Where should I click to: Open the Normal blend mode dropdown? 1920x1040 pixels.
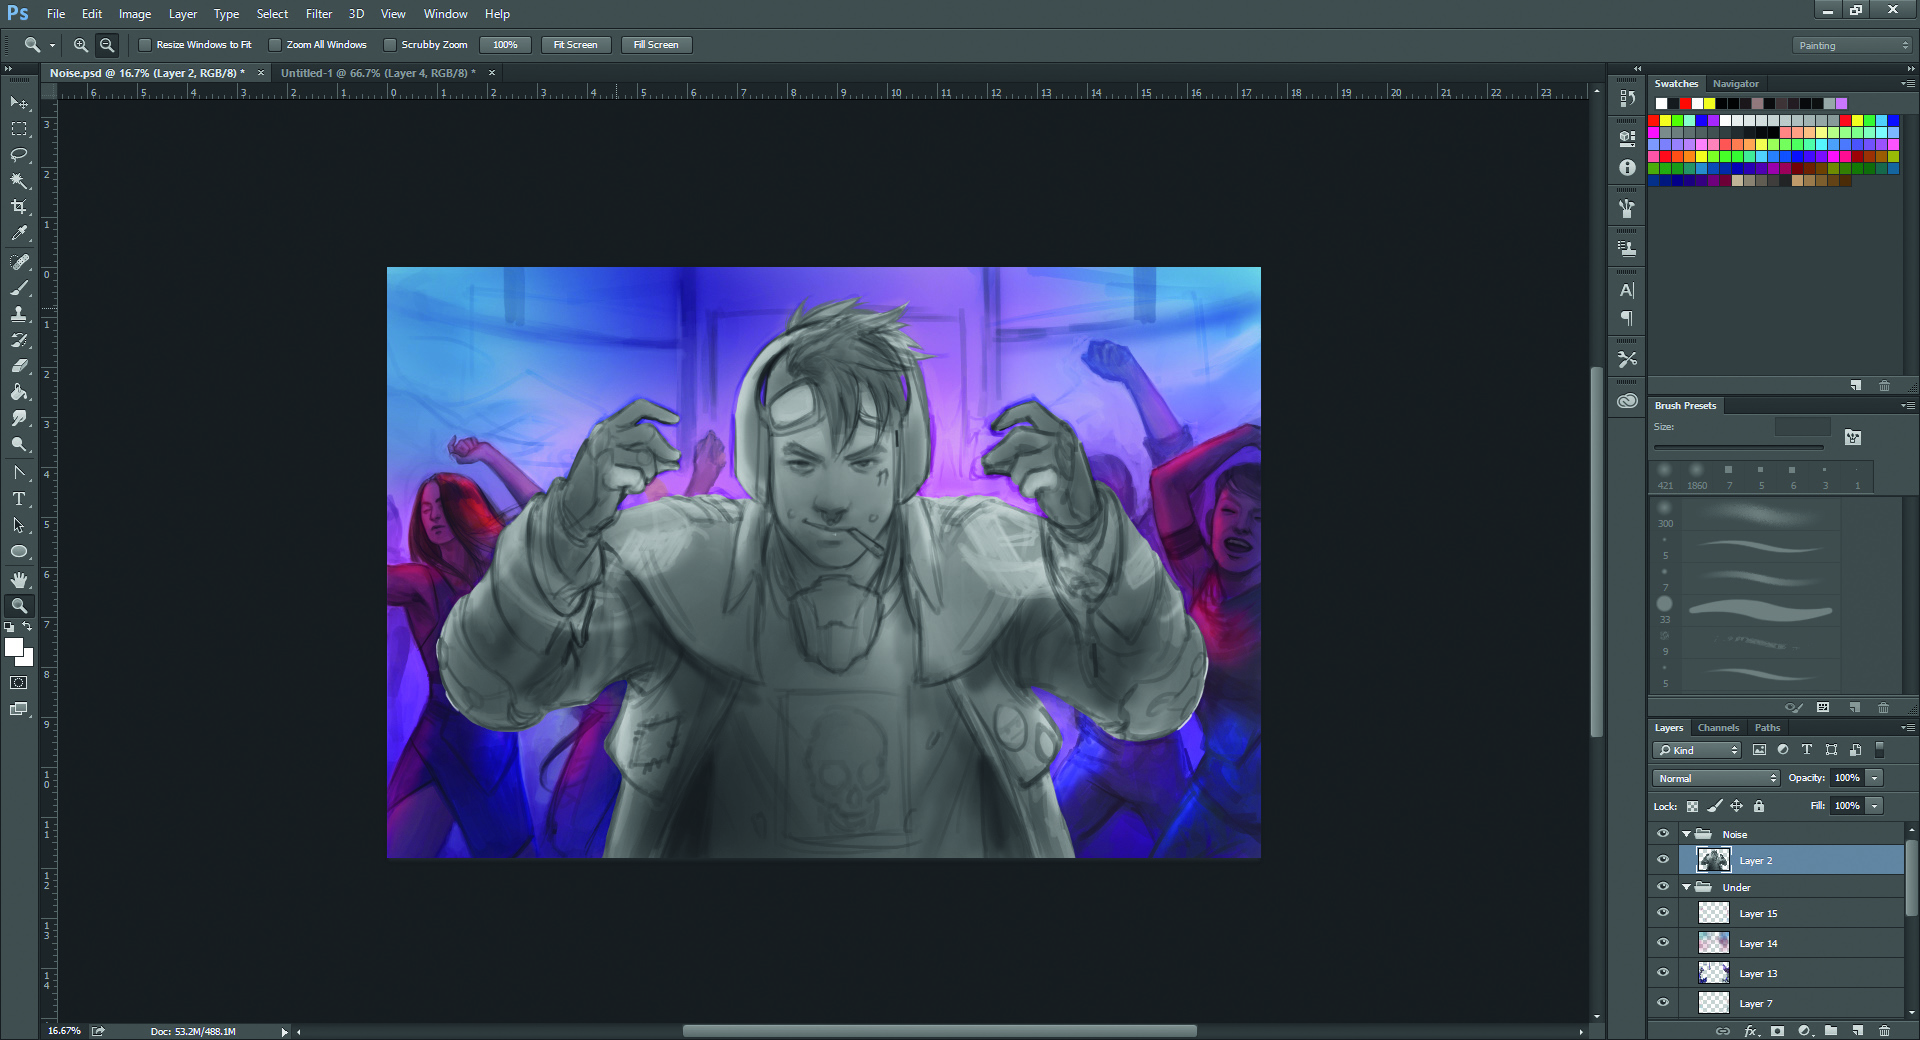point(1716,778)
